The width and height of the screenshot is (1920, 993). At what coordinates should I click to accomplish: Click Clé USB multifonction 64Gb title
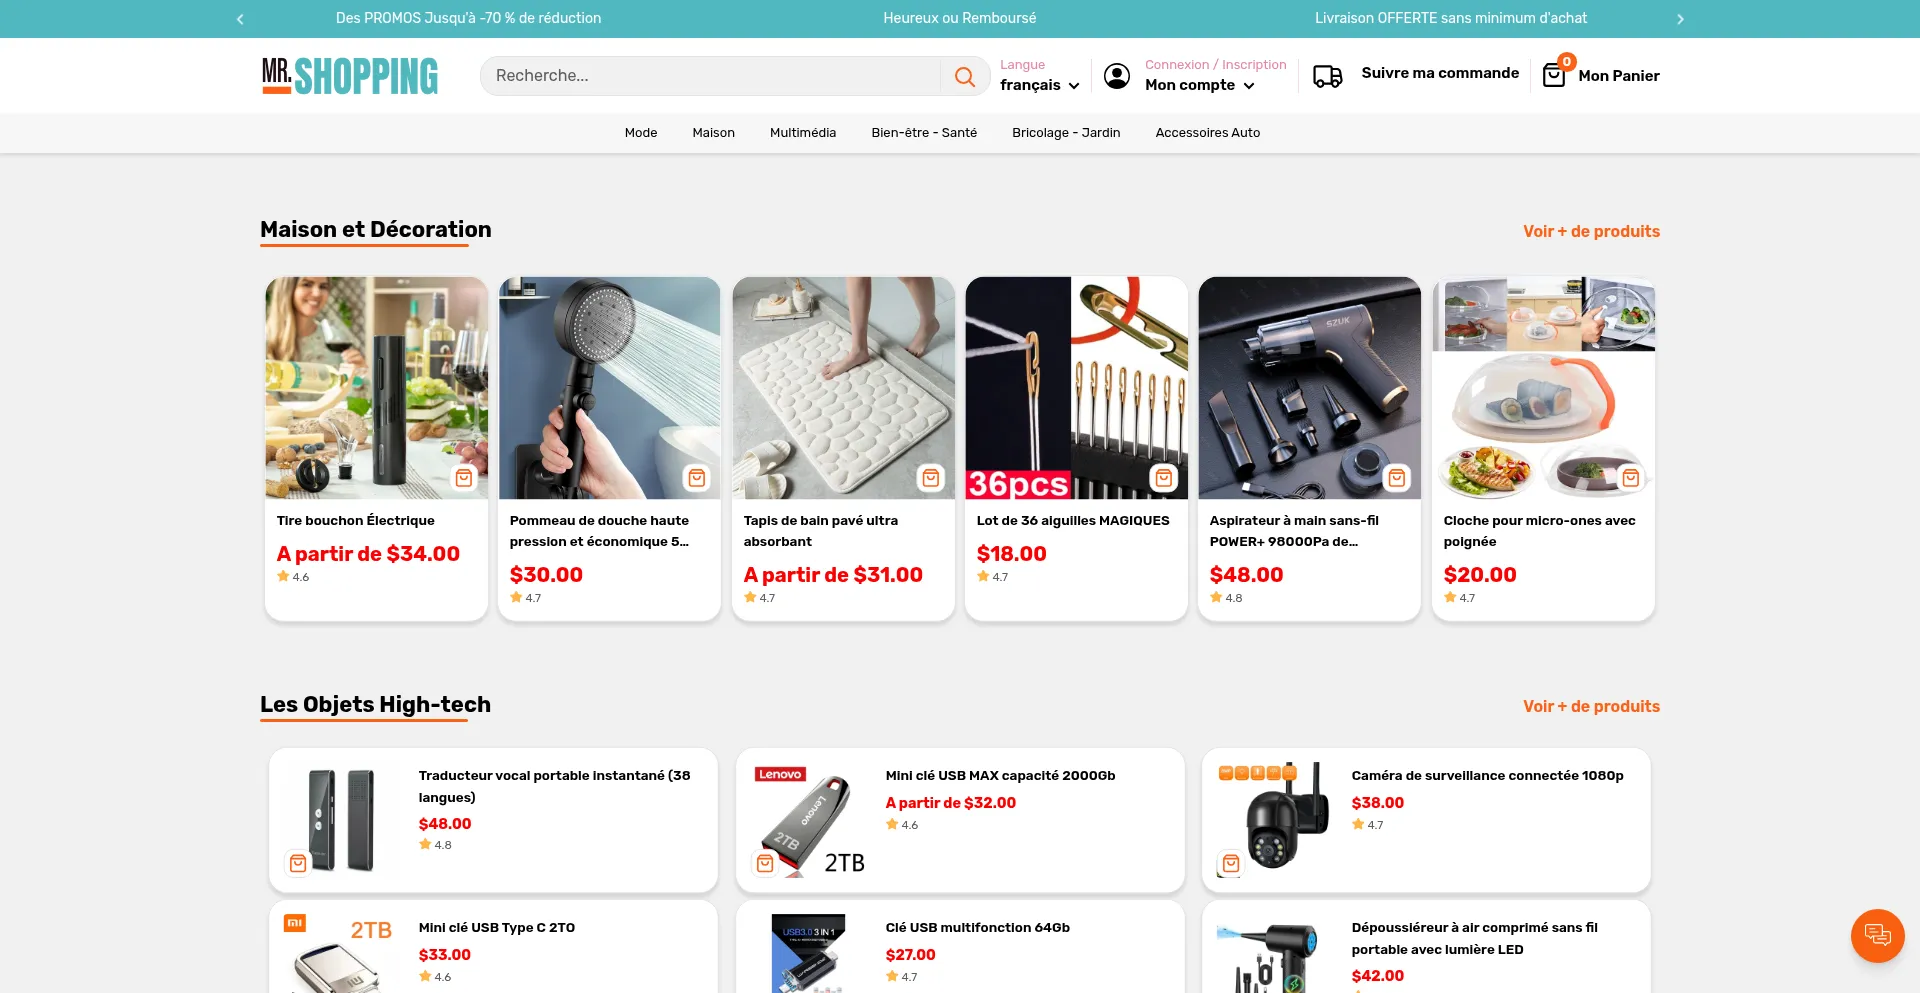click(977, 928)
